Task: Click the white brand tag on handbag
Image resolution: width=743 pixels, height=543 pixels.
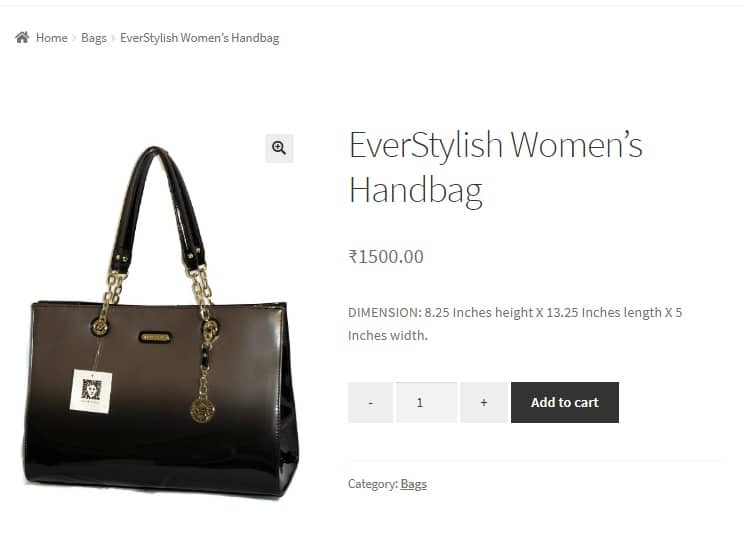Action: click(x=91, y=391)
